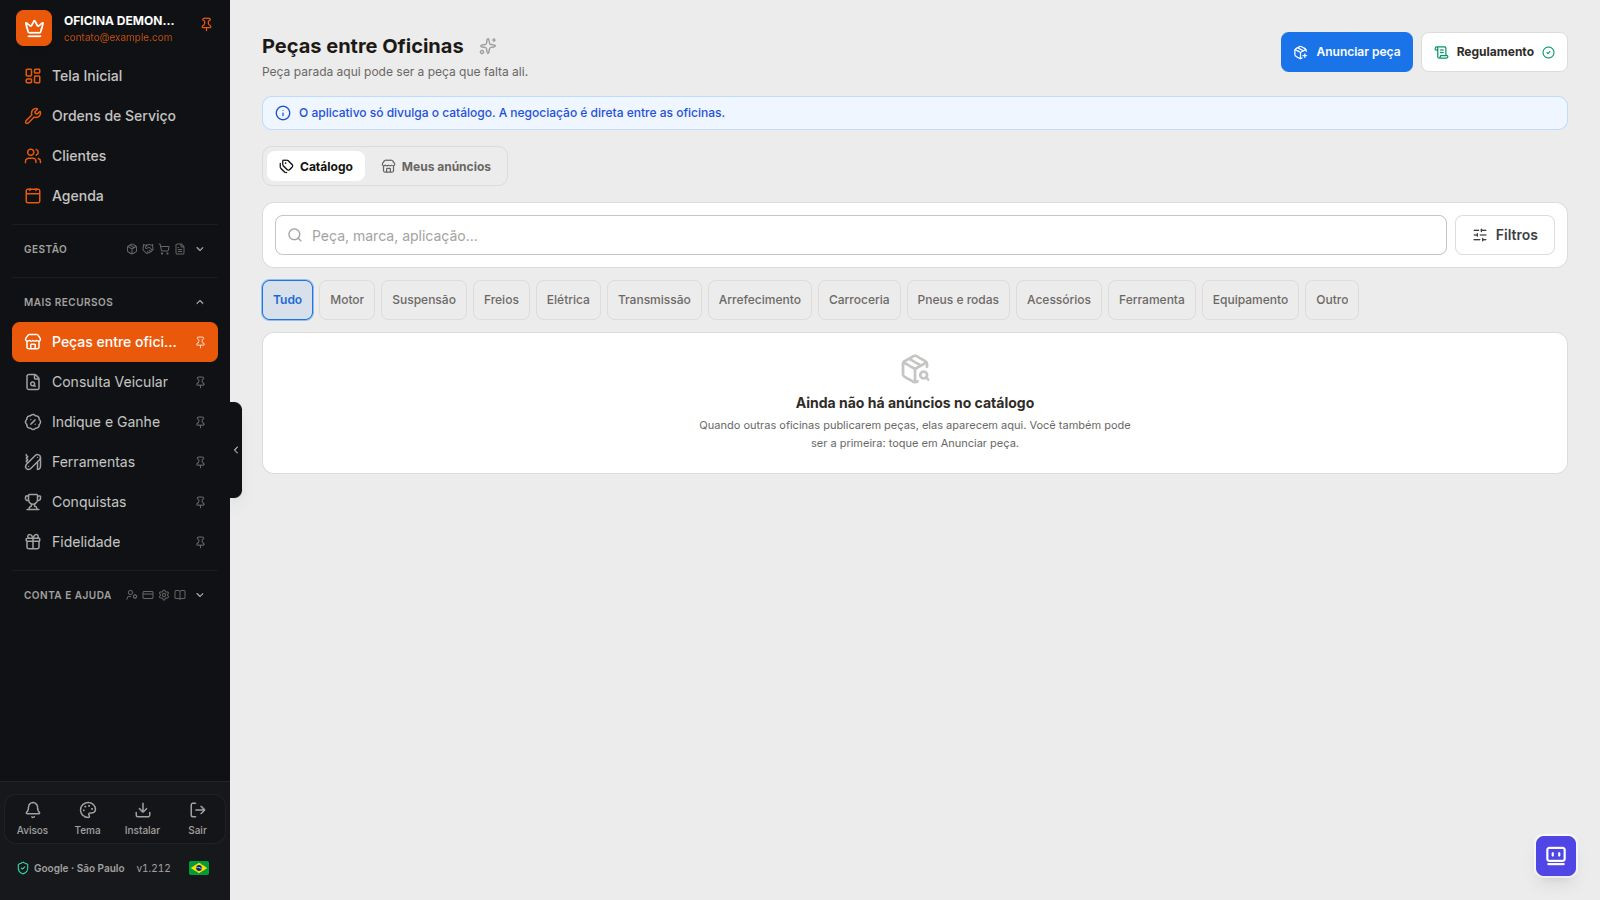Toggle pin next to workshop name header
Screen dimensions: 1600x900
coord(206,24)
